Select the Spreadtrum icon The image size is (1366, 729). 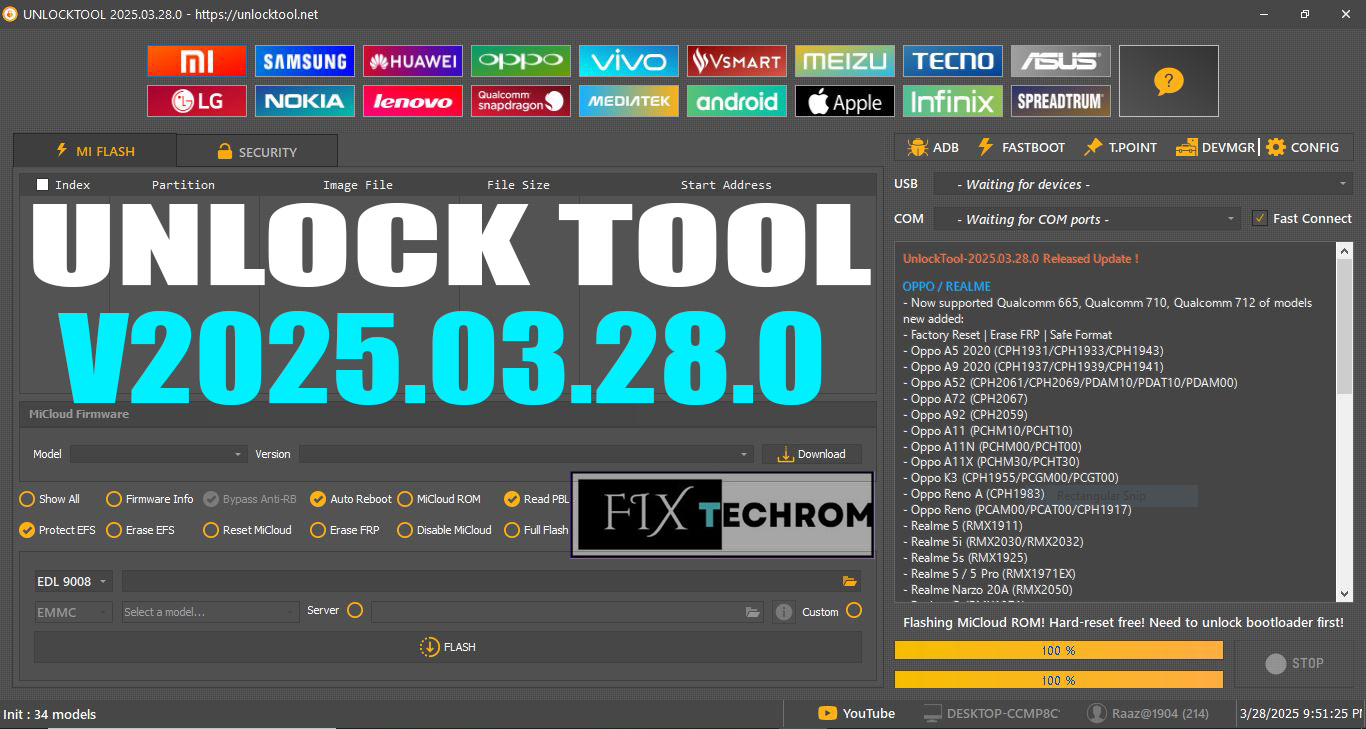pyautogui.click(x=1061, y=101)
